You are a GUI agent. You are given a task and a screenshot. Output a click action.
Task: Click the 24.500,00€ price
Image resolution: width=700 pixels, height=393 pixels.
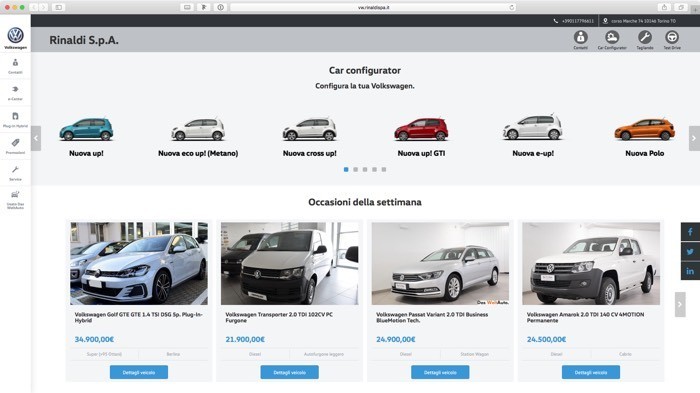546,339
